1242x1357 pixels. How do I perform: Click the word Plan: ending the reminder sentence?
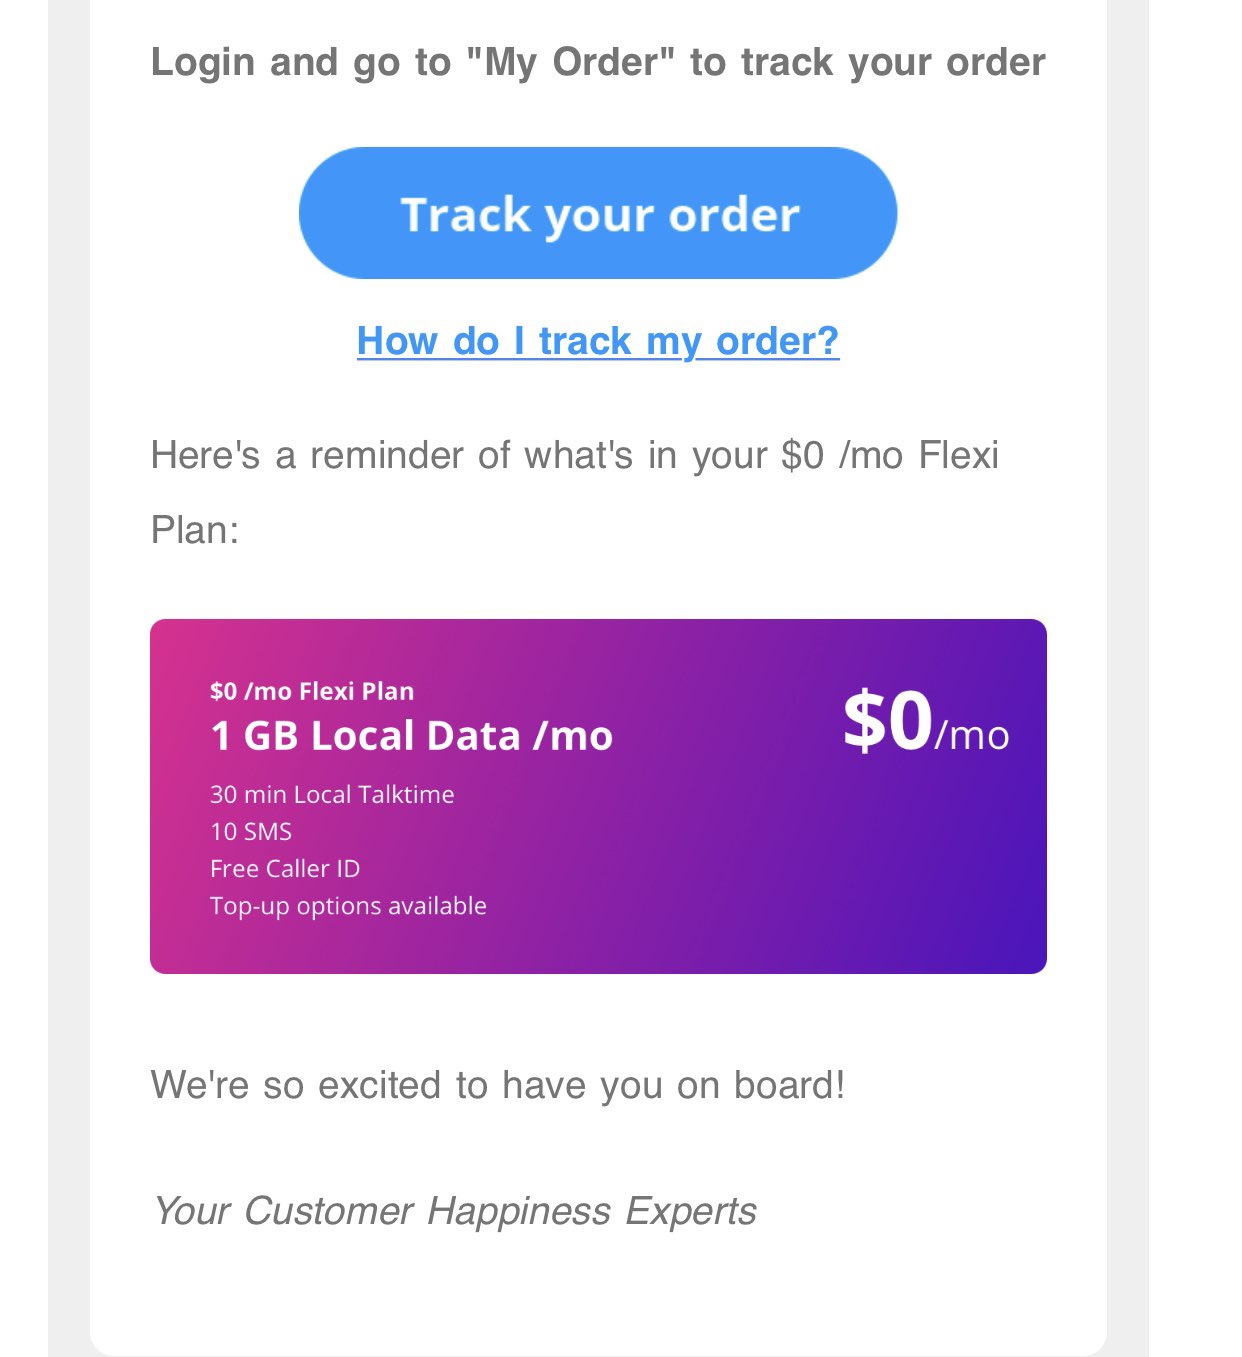(195, 530)
